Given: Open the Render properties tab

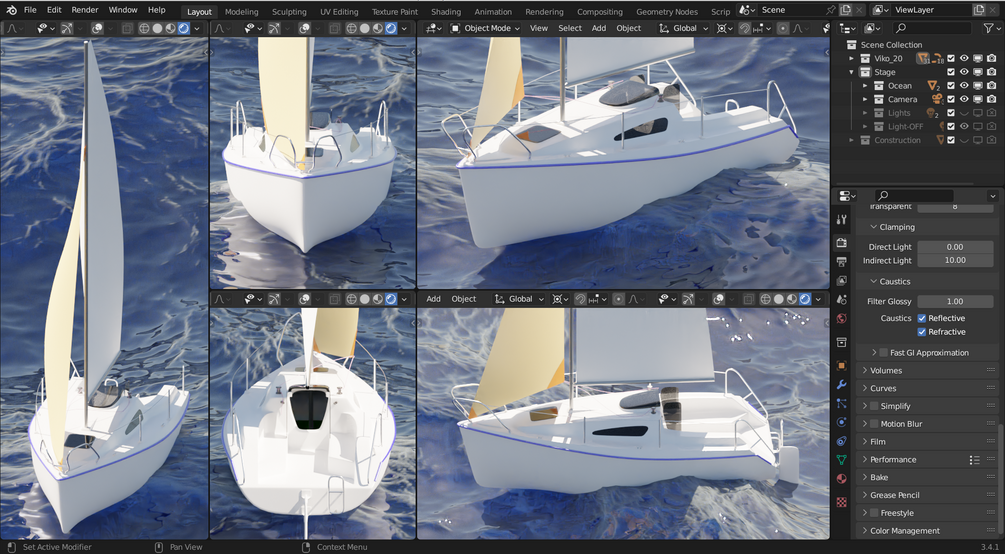Looking at the screenshot, I should pyautogui.click(x=842, y=242).
